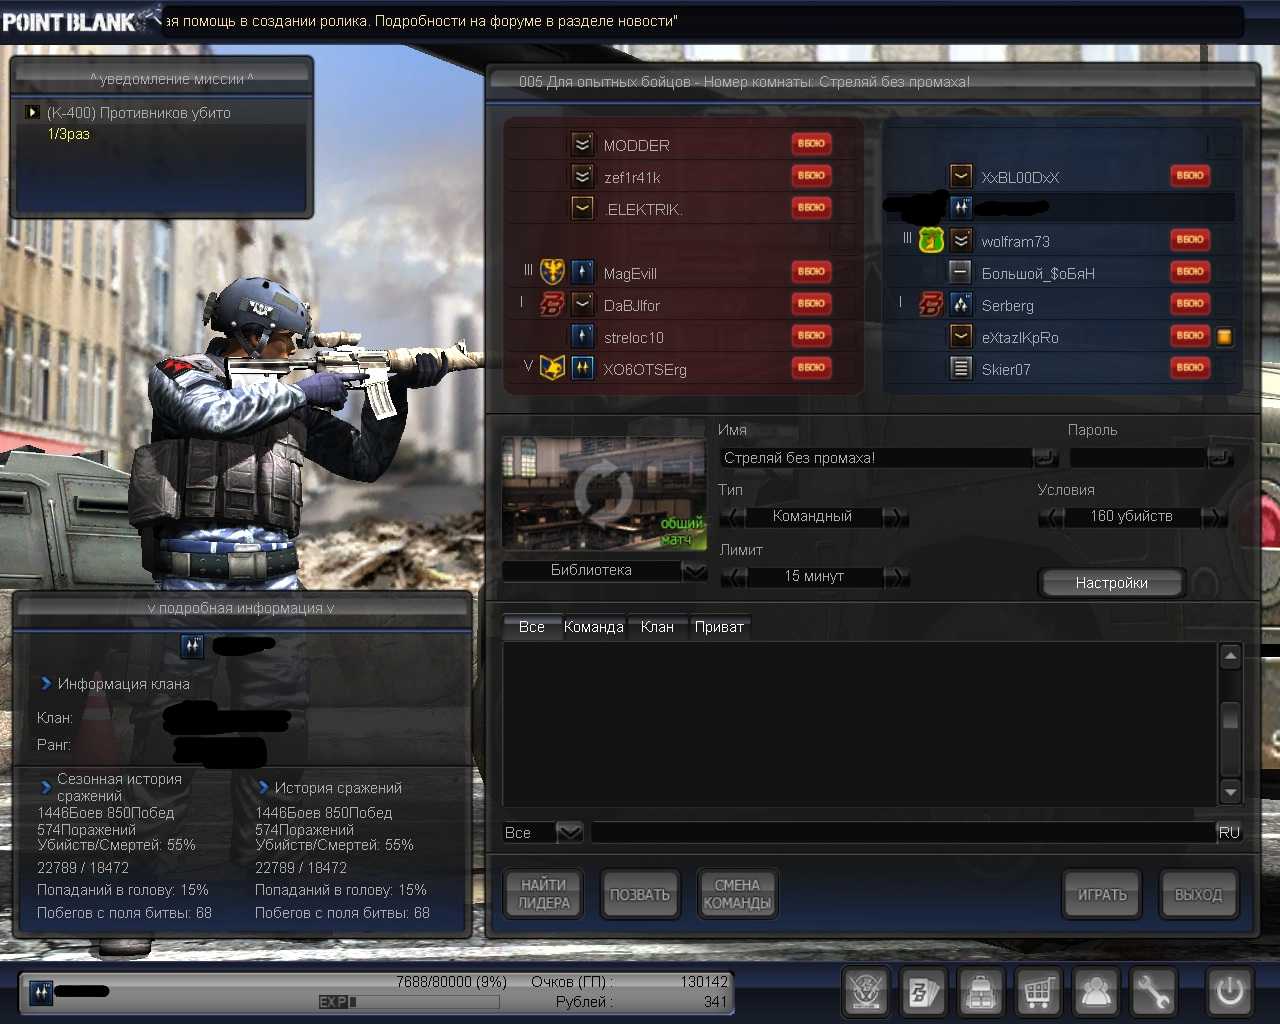Click previous arrow for 160 убийств condition
The image size is (1280, 1024).
1051,517
